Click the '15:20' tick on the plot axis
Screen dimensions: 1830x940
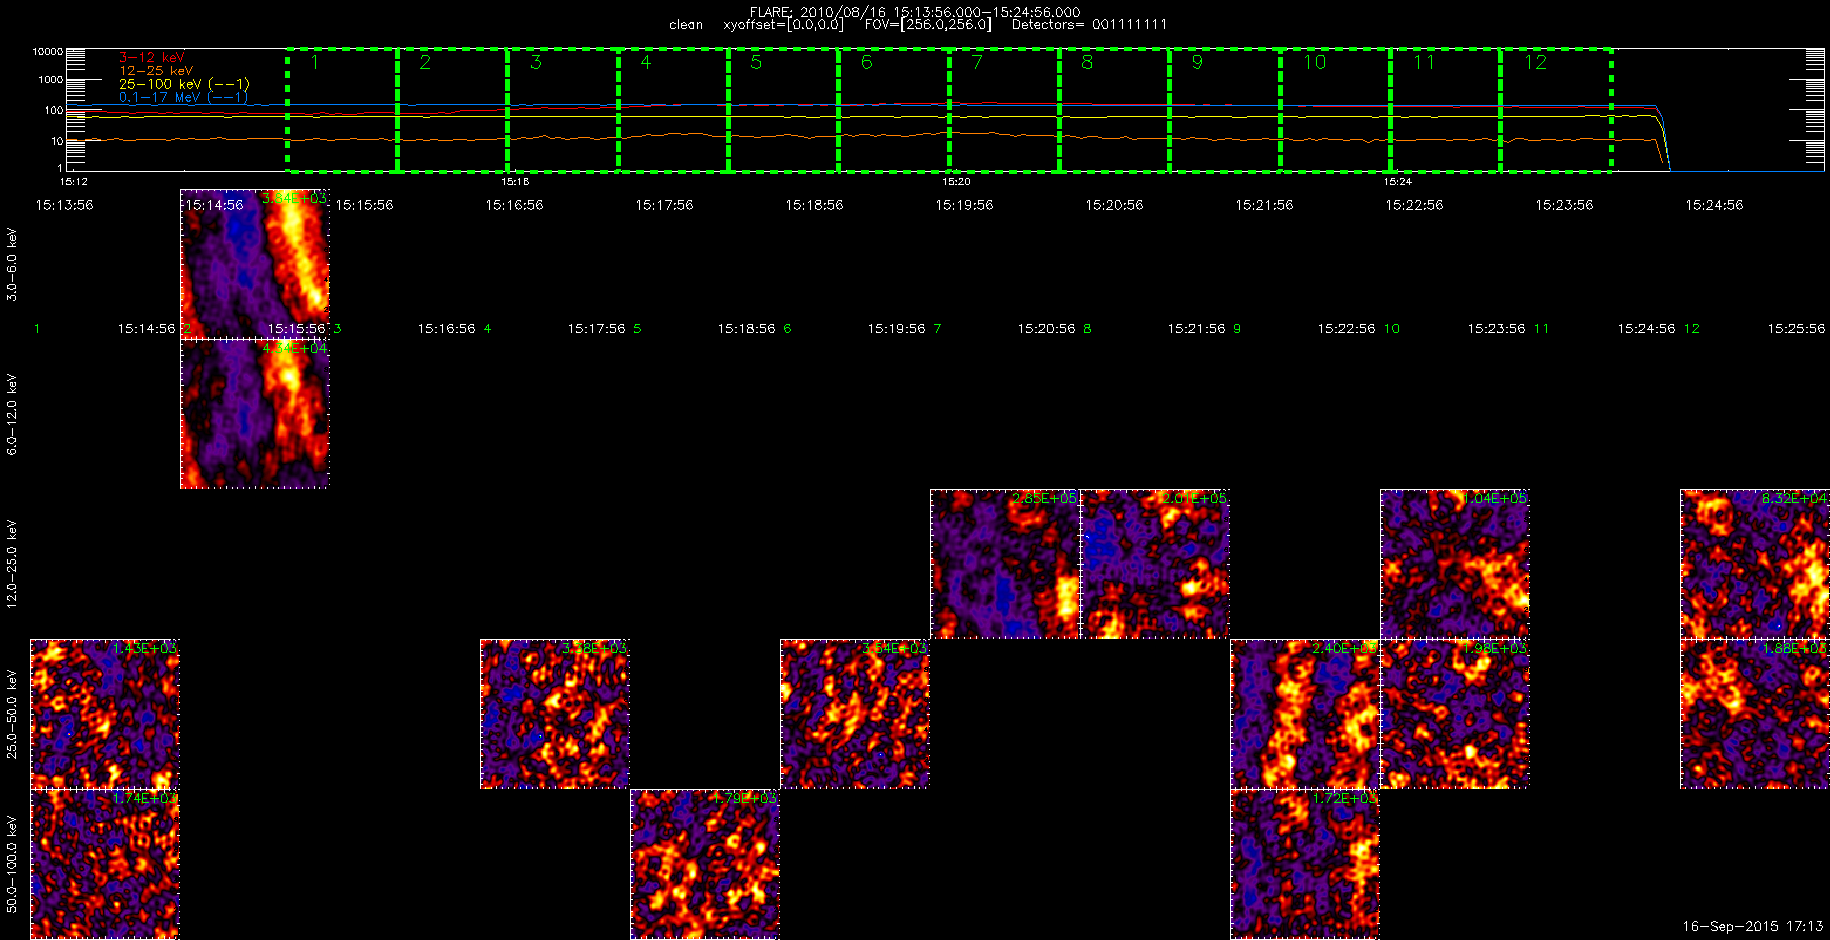coord(956,182)
